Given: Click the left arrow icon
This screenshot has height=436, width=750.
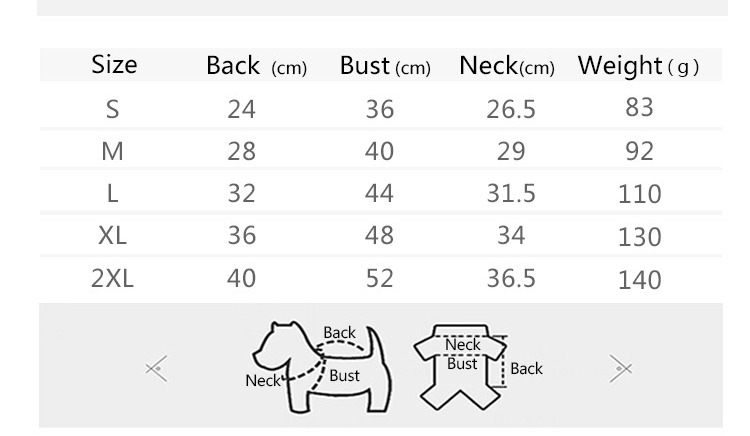Looking at the screenshot, I should 156,369.
